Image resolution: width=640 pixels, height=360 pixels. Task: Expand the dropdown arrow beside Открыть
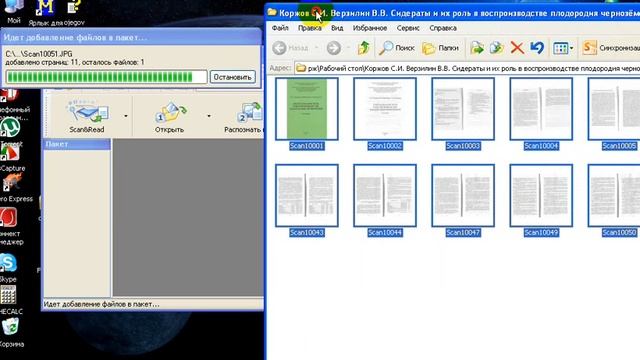tap(209, 116)
